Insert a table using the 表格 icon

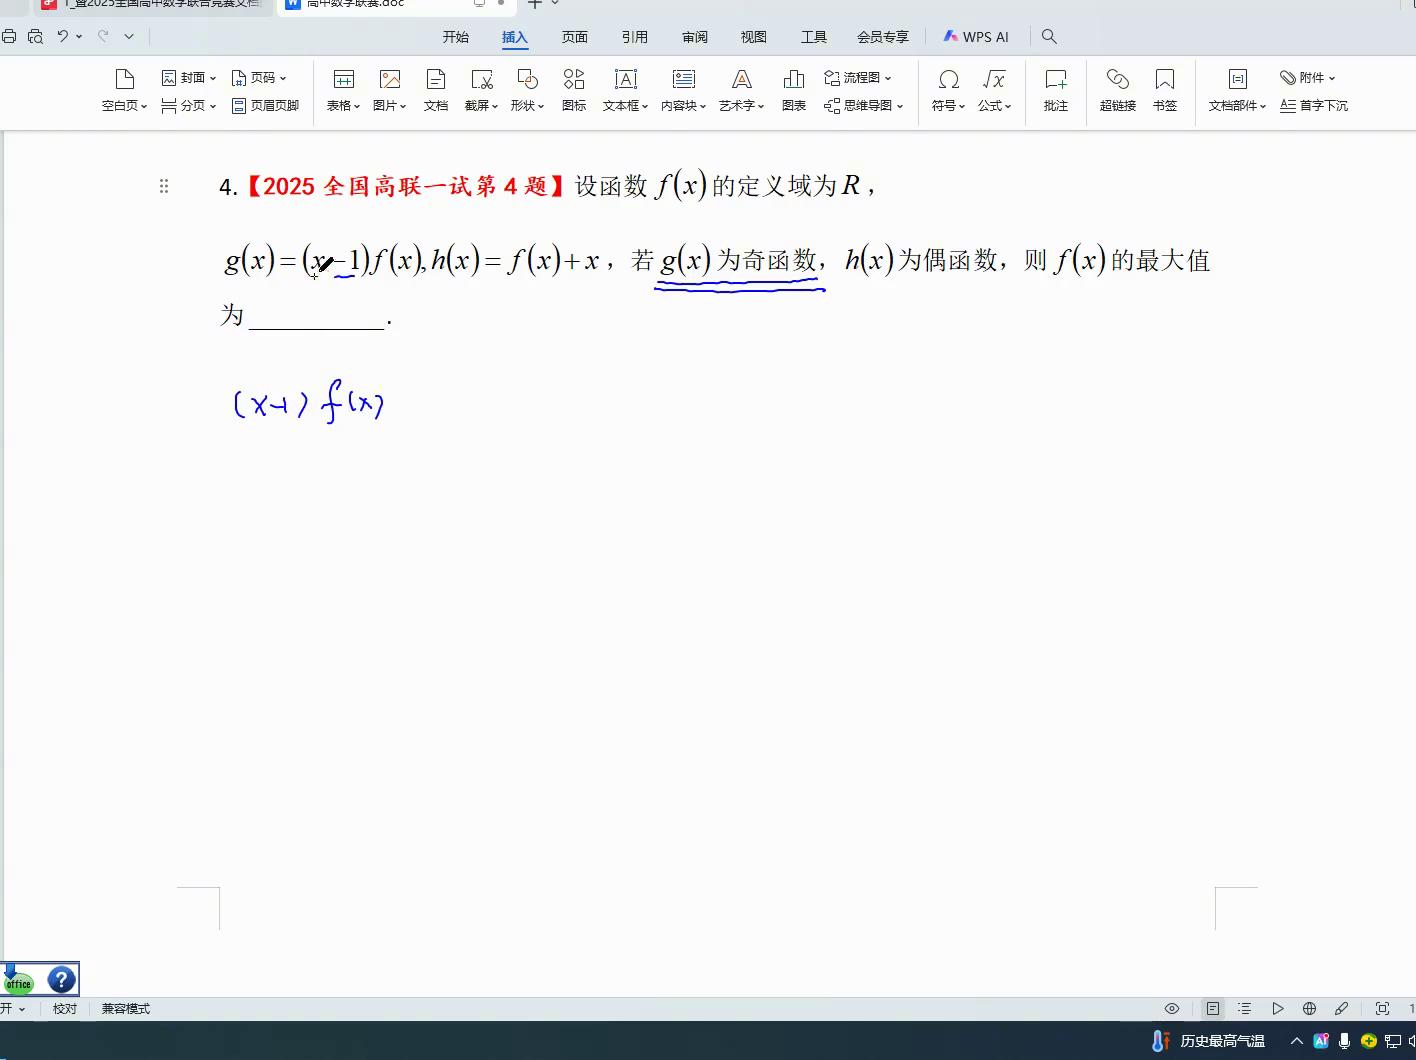pos(343,80)
